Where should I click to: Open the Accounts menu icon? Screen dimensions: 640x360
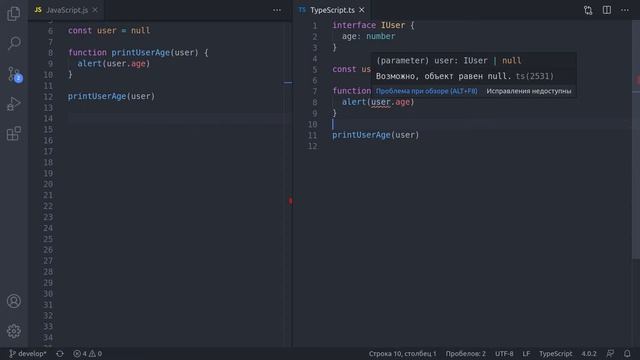point(14,301)
